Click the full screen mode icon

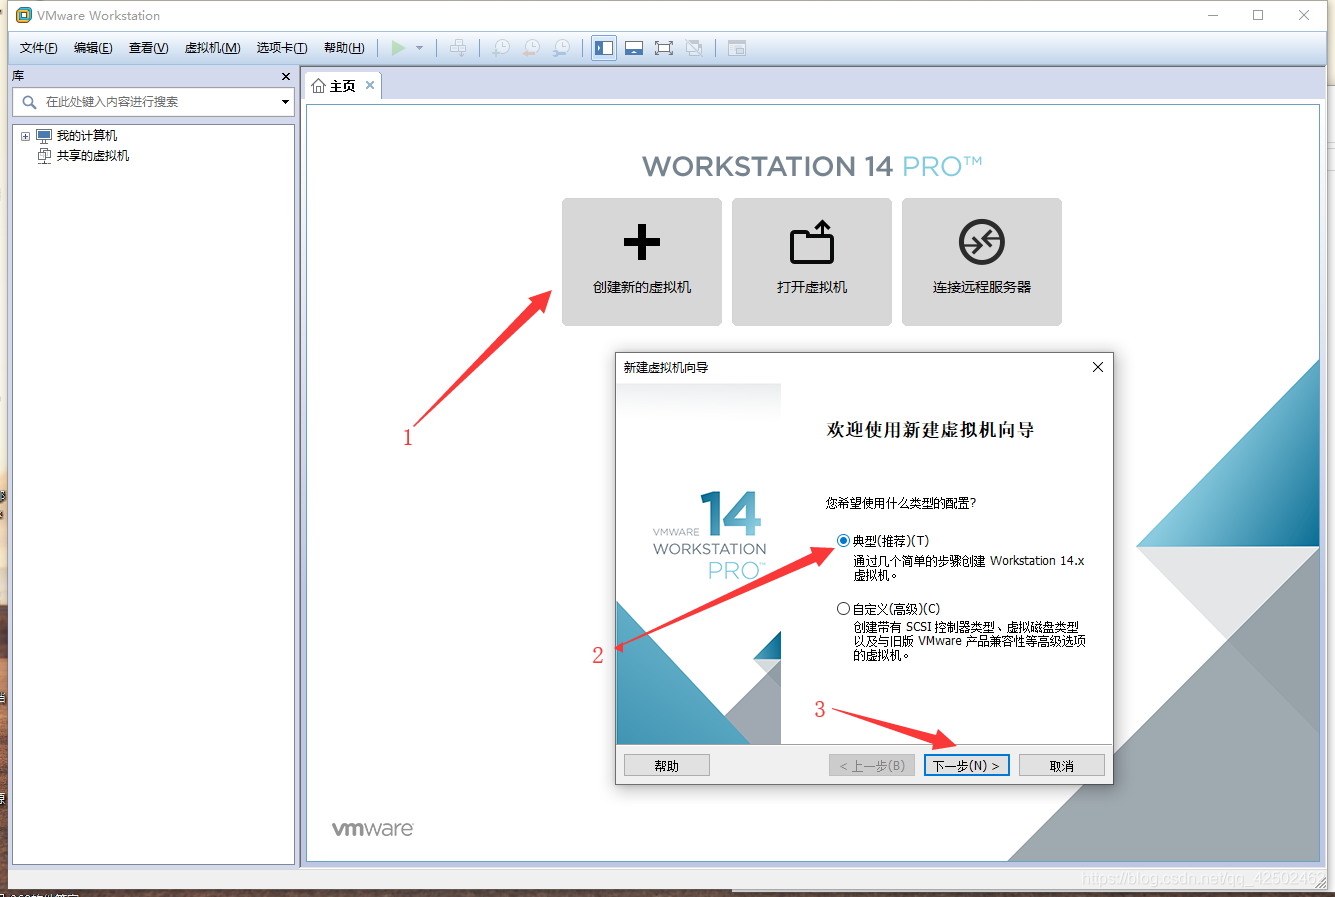click(664, 48)
